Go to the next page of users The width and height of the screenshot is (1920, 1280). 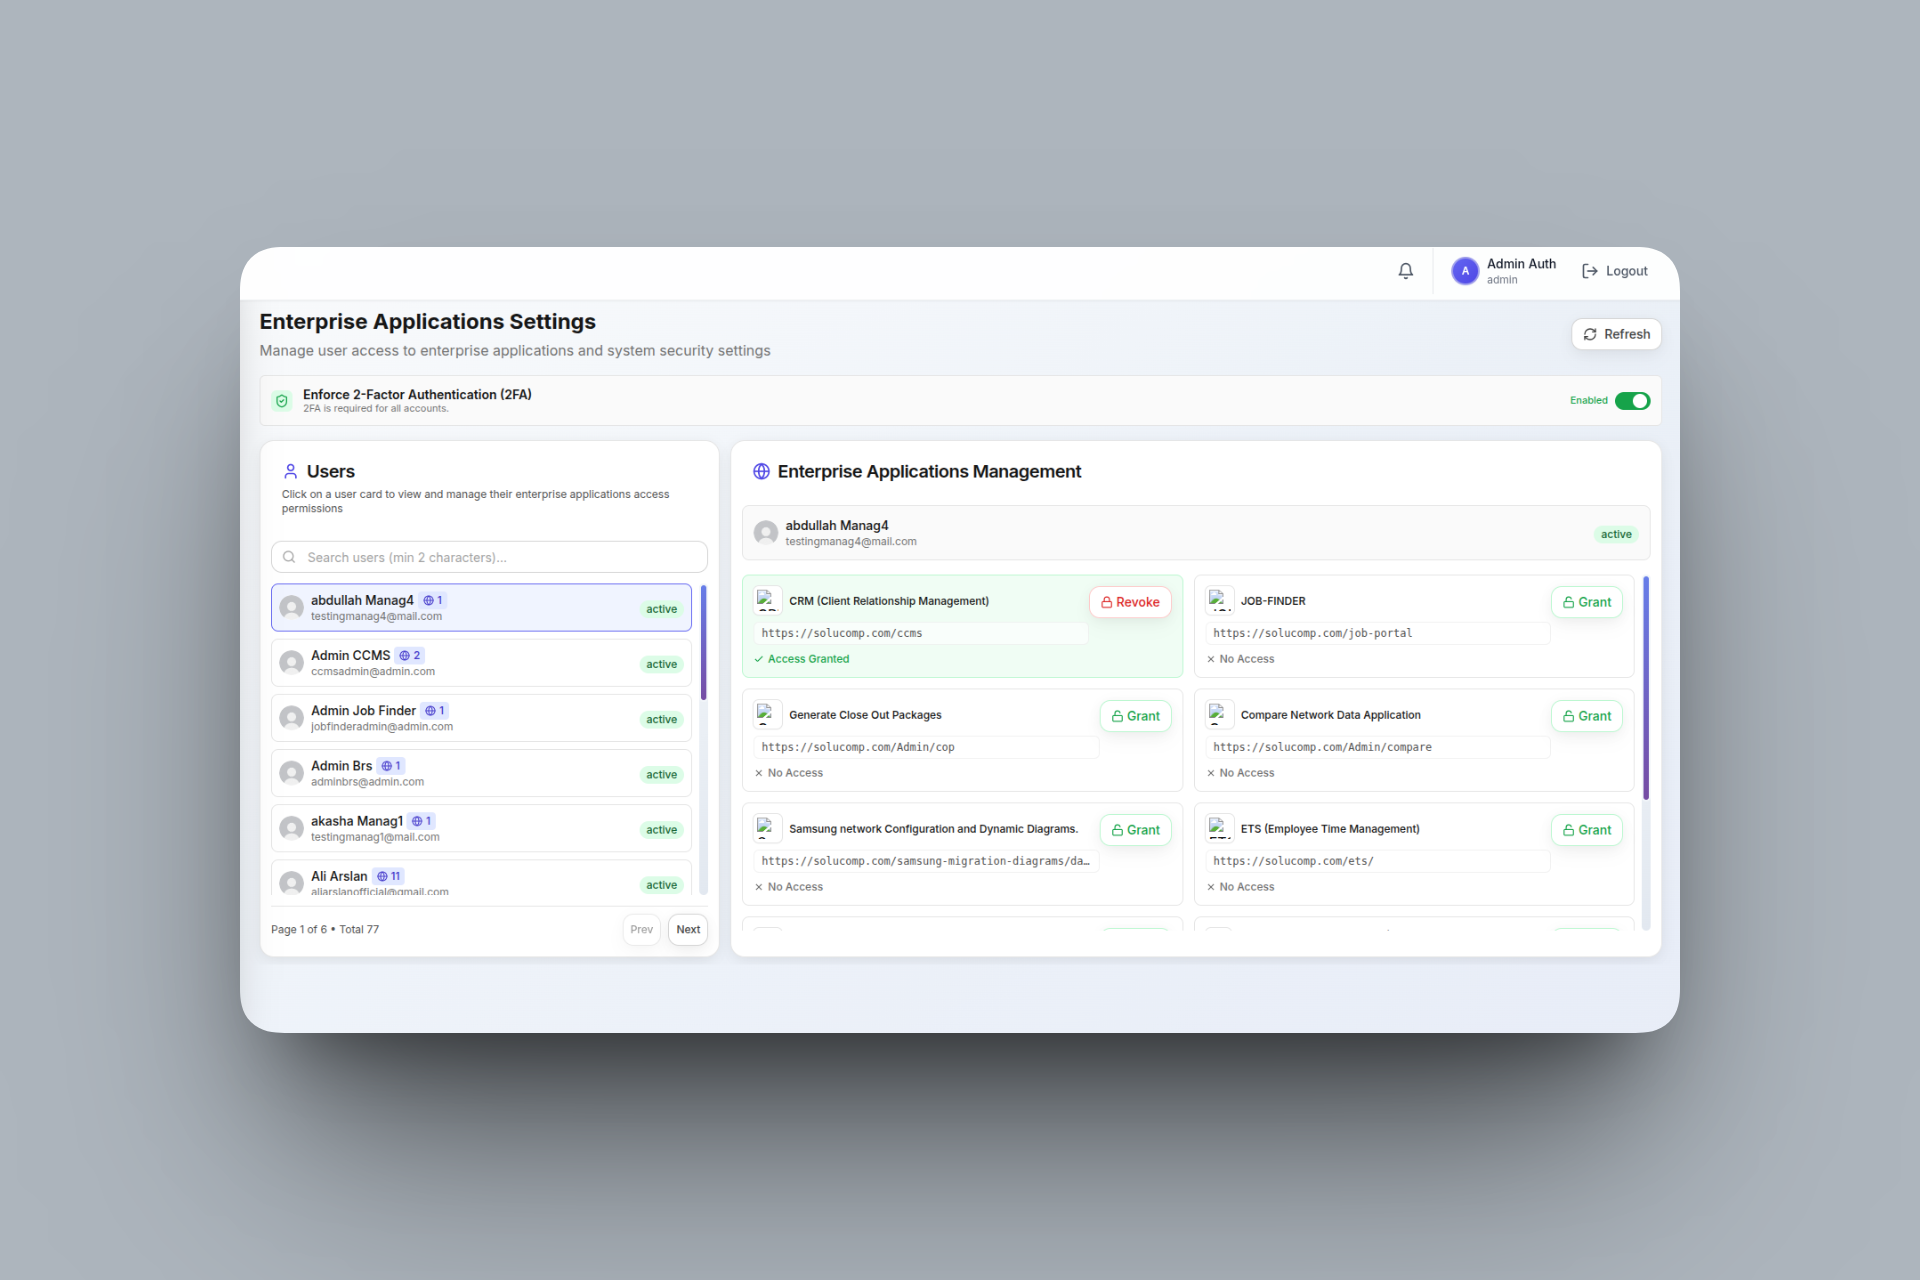tap(688, 929)
